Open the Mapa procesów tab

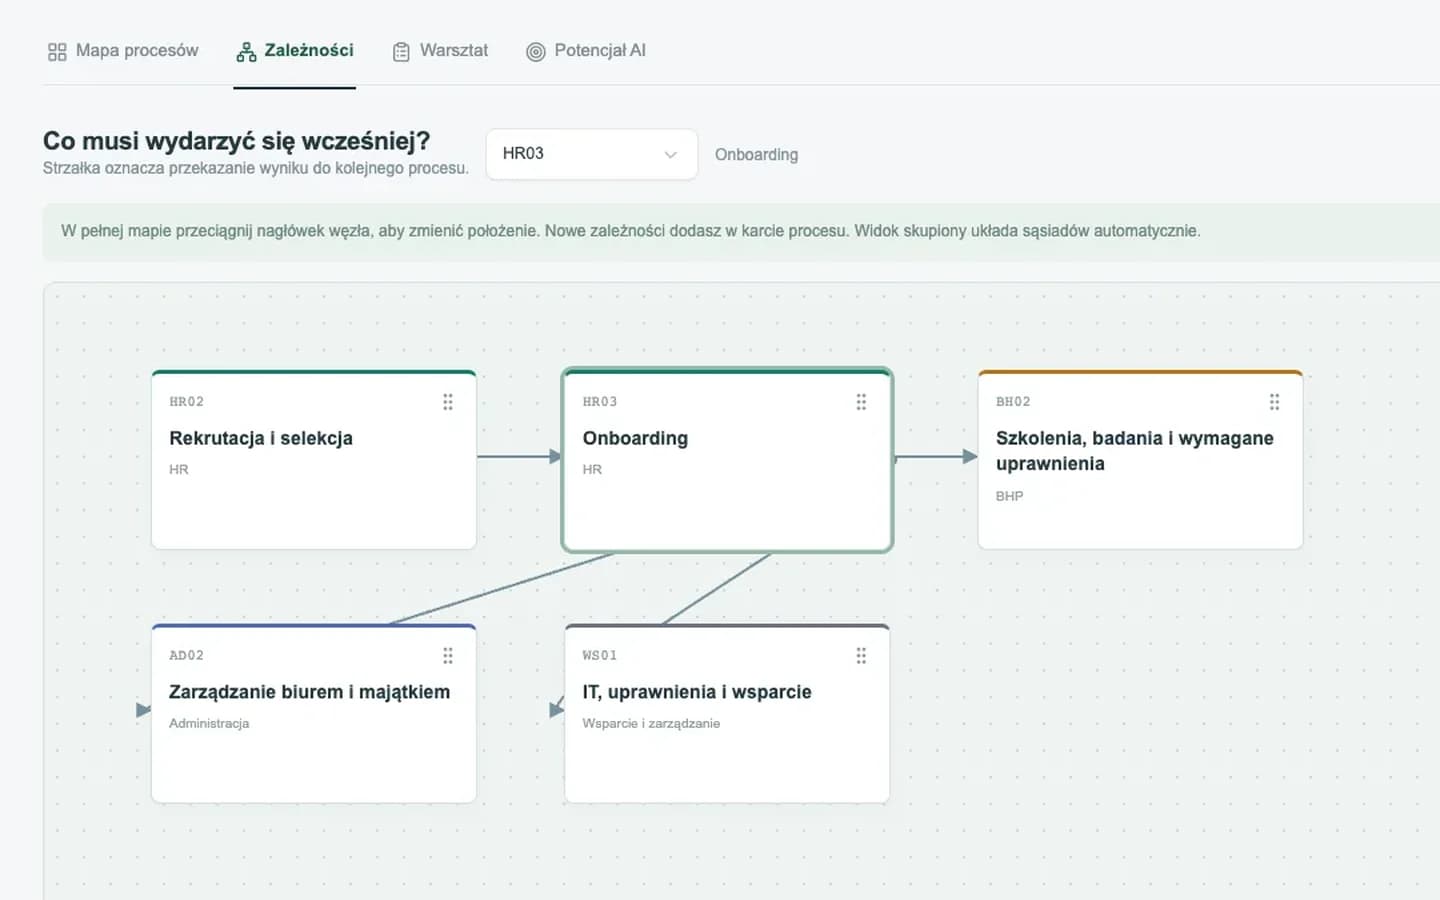[123, 51]
